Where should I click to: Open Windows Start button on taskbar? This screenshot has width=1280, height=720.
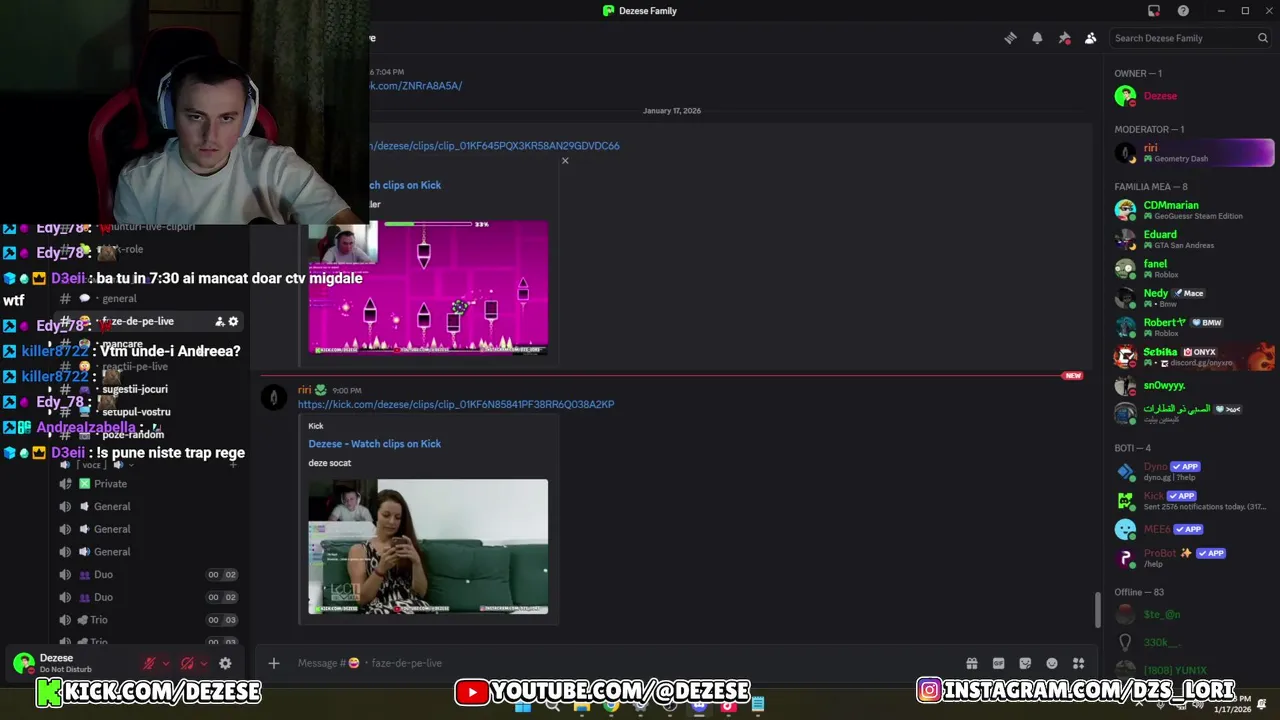click(523, 706)
